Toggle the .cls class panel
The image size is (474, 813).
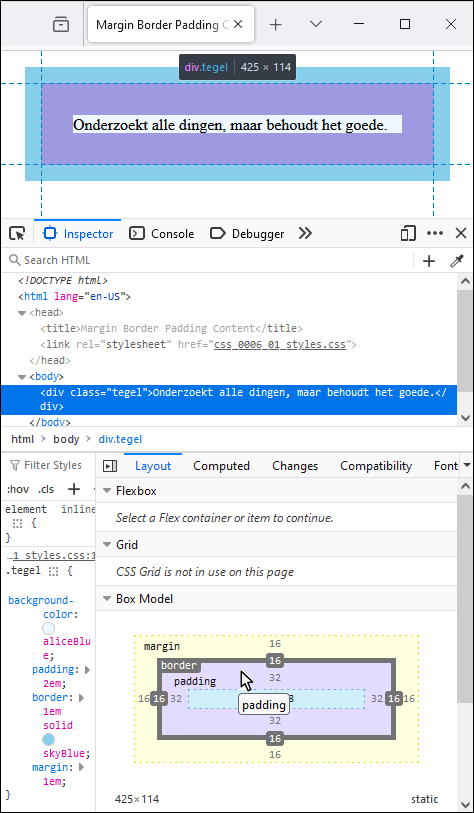pyautogui.click(x=46, y=489)
